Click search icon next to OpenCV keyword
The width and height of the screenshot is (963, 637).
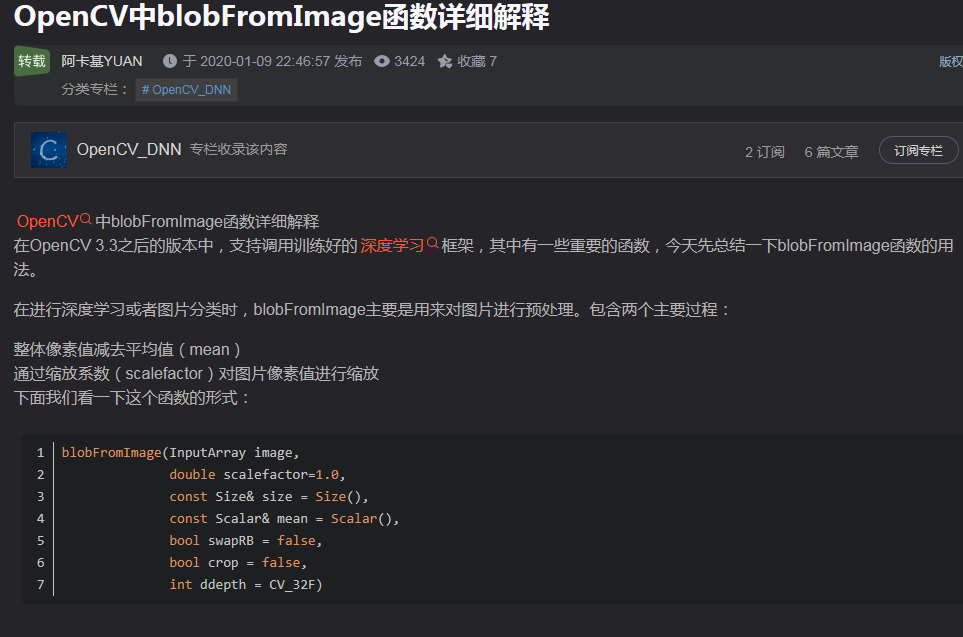[x=86, y=219]
